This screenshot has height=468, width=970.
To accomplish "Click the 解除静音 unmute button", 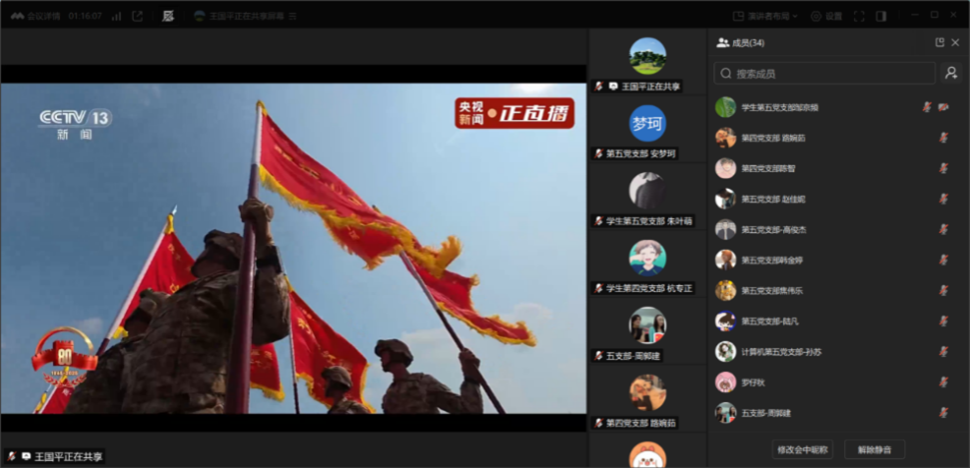I will click(874, 450).
